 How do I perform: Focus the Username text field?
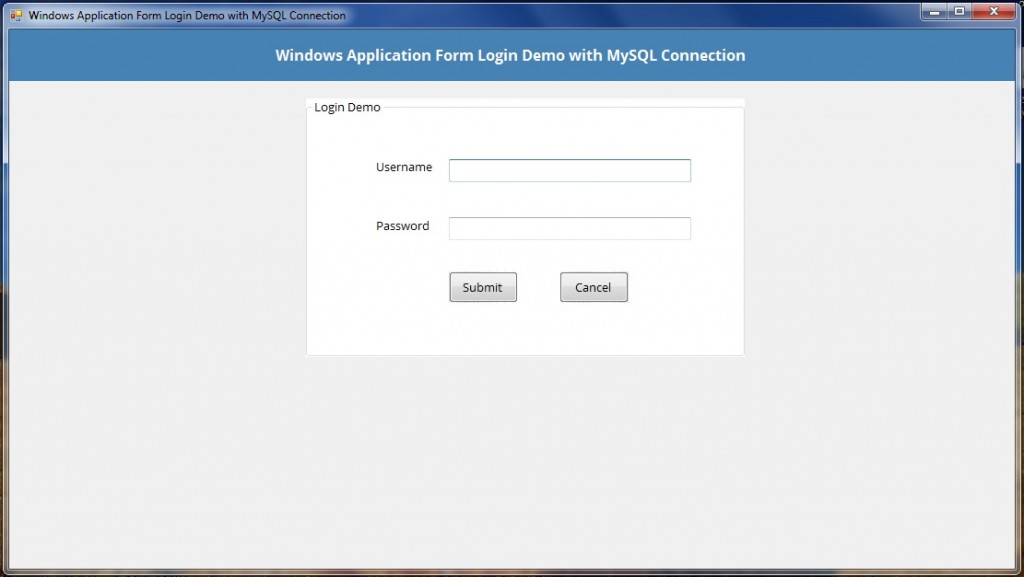pos(569,171)
